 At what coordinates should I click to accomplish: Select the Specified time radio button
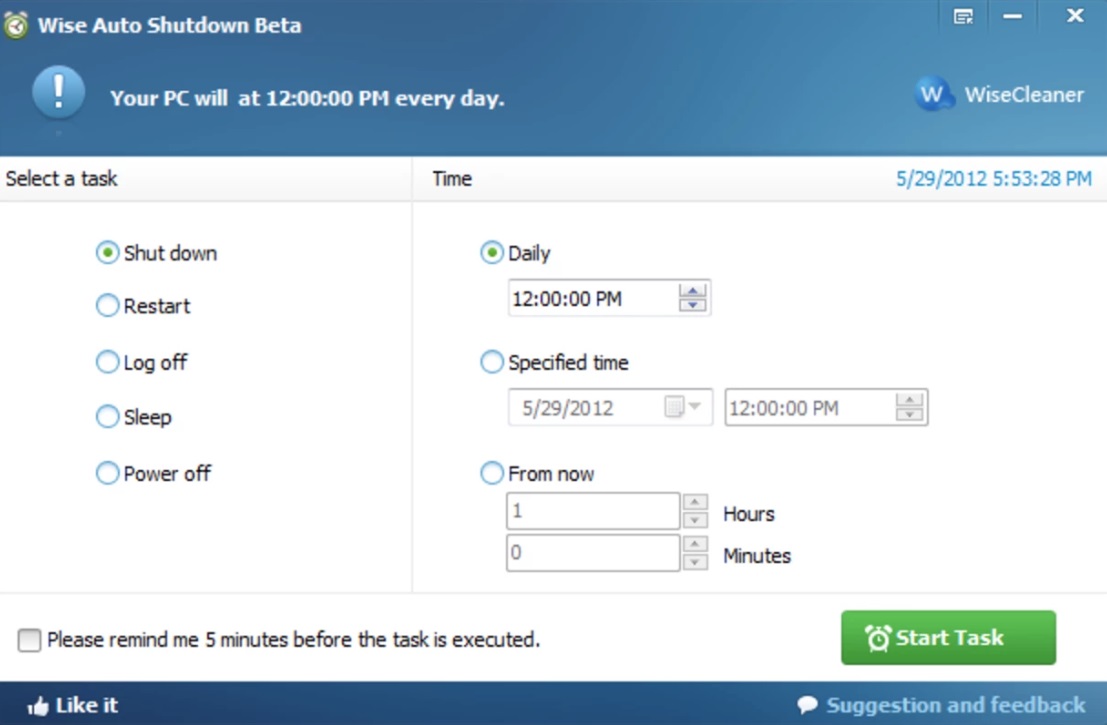[x=491, y=363]
